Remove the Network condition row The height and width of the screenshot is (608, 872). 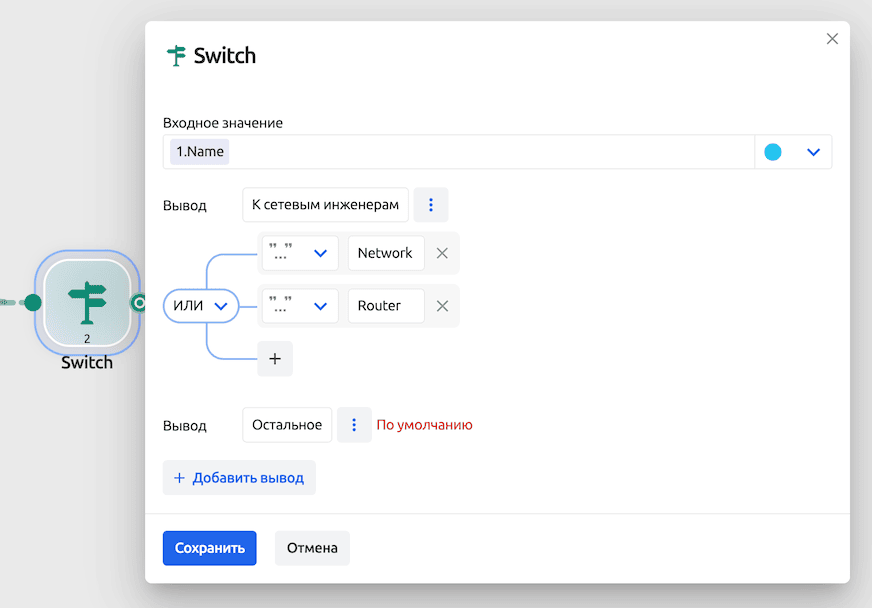tap(442, 254)
